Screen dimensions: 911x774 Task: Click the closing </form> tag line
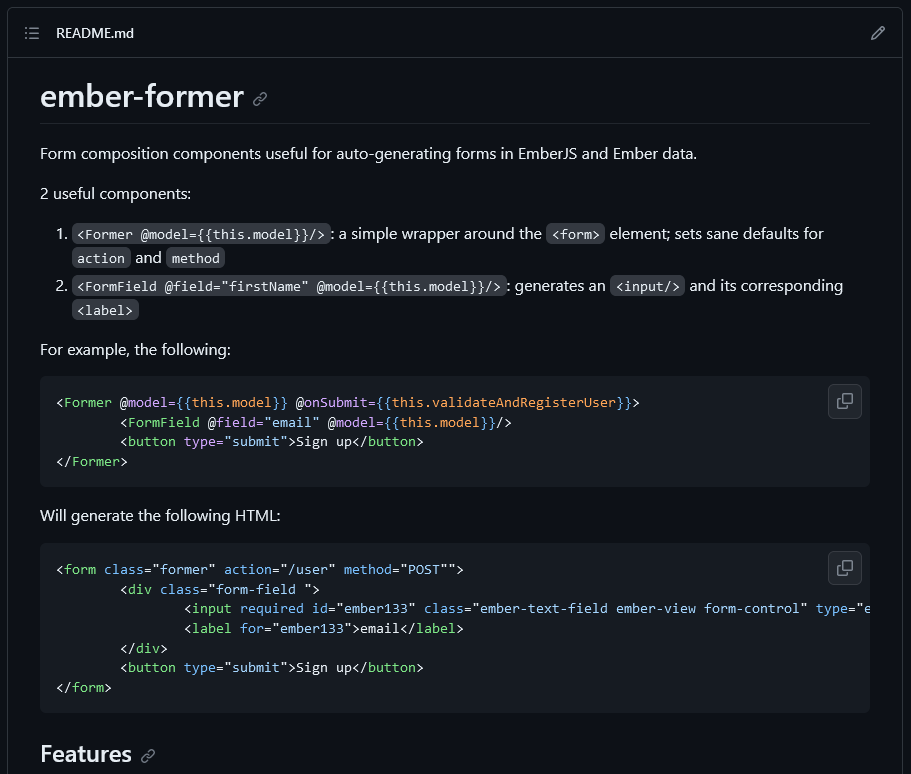(84, 687)
